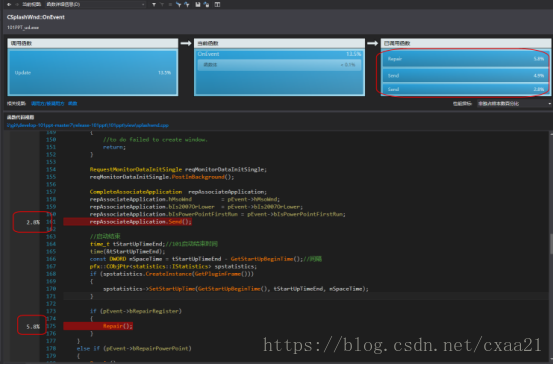Select the Send 2.8% callee bar
Viewport: 554px width, 365px height.
pyautogui.click(x=466, y=89)
